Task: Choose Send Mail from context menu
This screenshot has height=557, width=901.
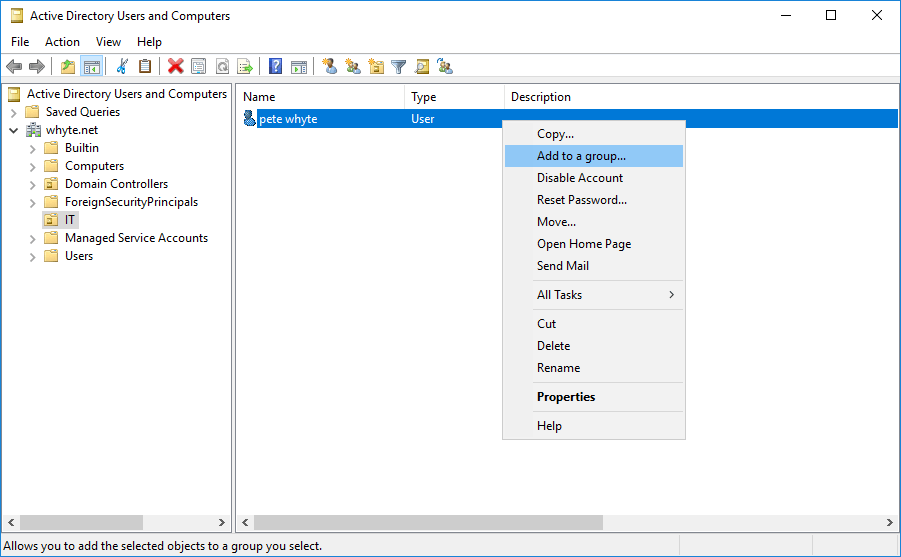Action: pyautogui.click(x=594, y=266)
